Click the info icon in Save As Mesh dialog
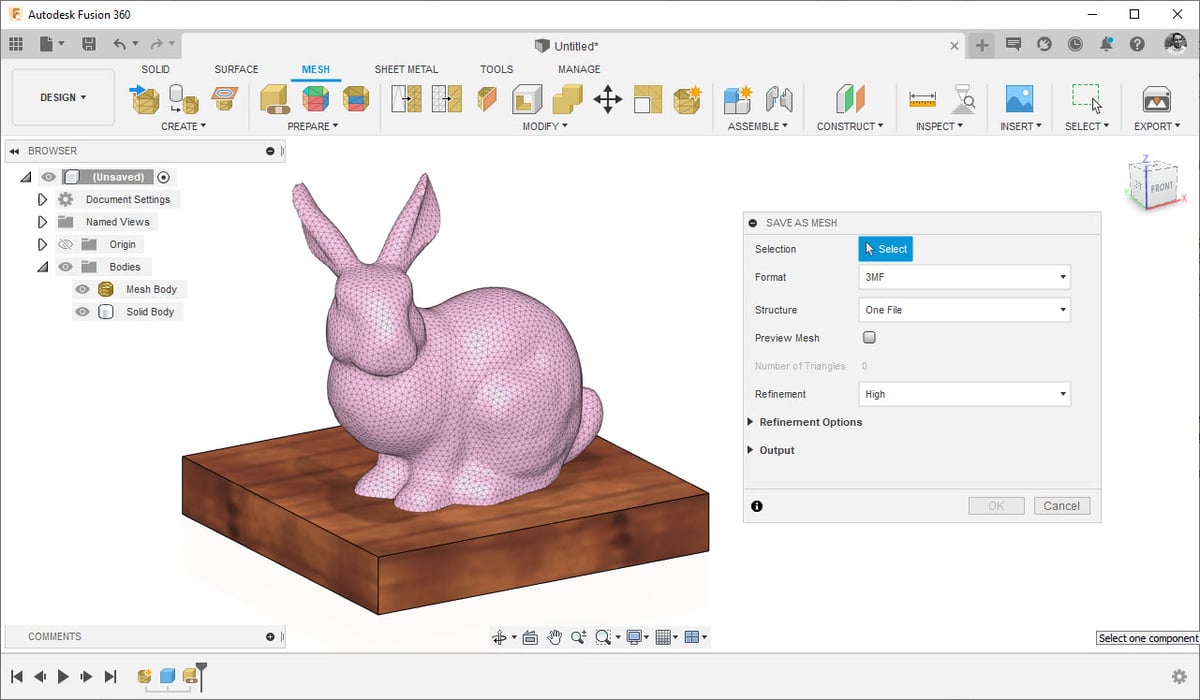 (x=757, y=506)
